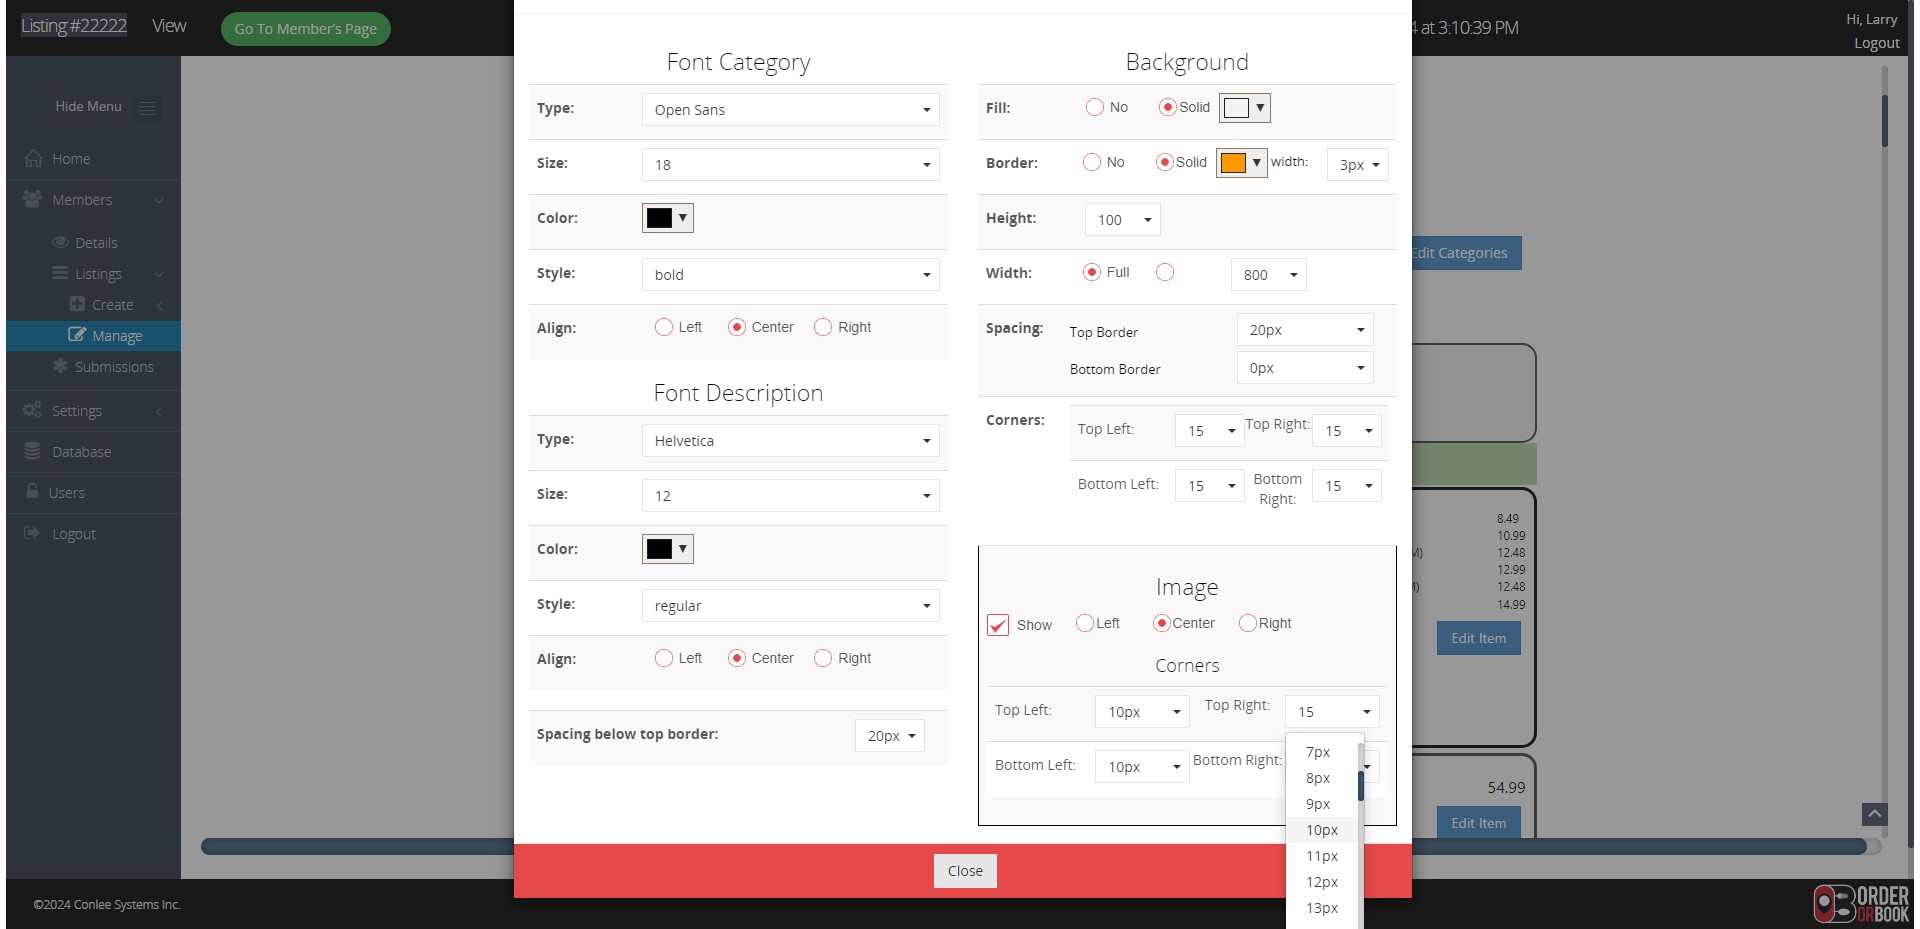Open Image Corners Top Left dropdown
Image resolution: width=1920 pixels, height=929 pixels.
tap(1142, 712)
